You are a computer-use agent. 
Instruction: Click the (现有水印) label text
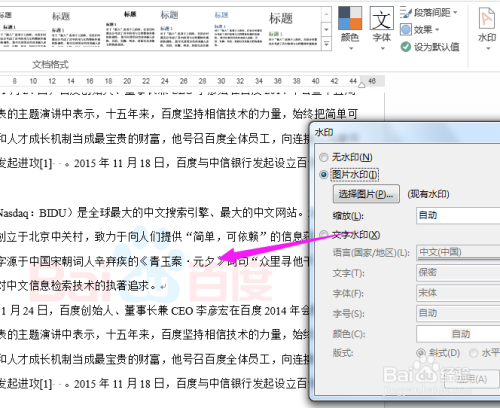[x=428, y=194]
